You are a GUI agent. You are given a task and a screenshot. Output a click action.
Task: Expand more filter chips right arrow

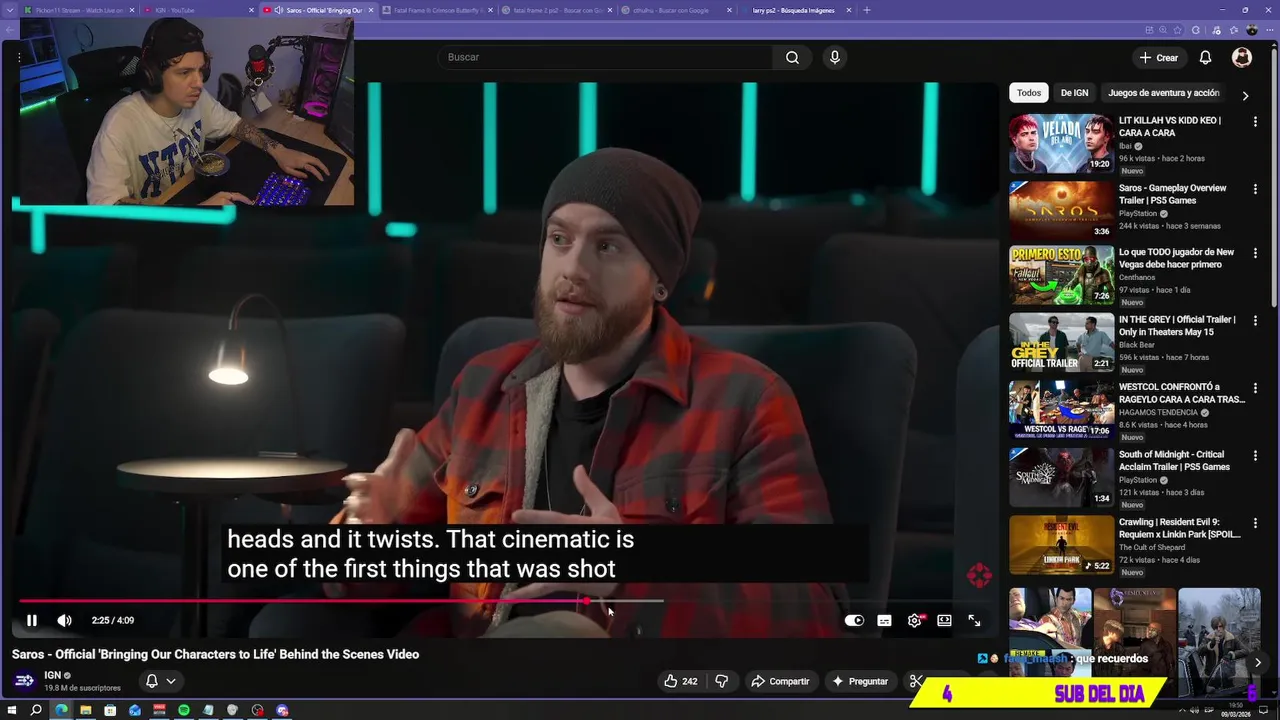[1245, 96]
